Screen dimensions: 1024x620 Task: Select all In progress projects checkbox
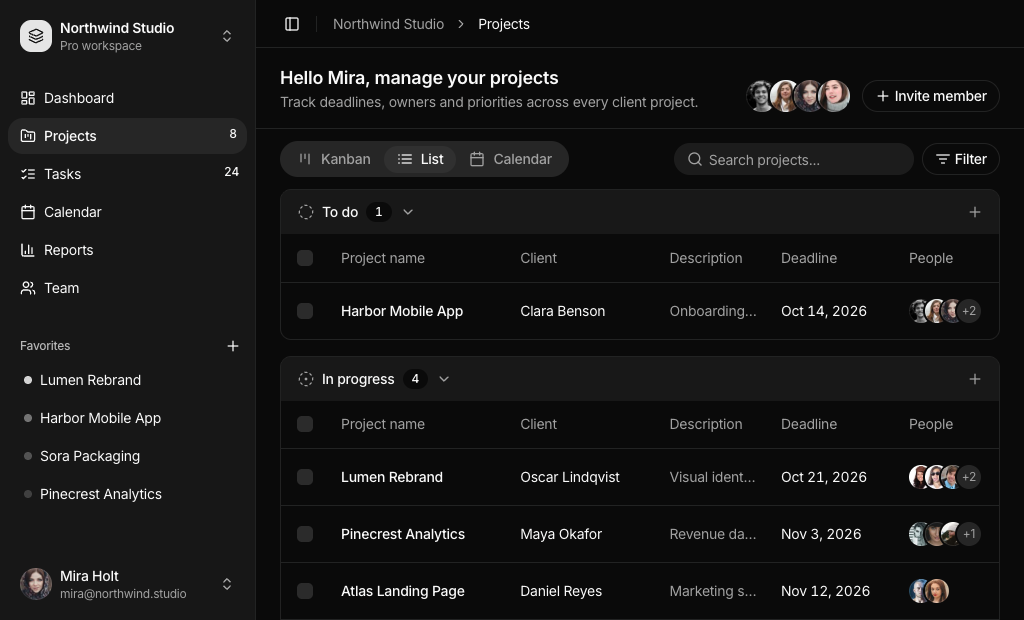click(x=305, y=424)
